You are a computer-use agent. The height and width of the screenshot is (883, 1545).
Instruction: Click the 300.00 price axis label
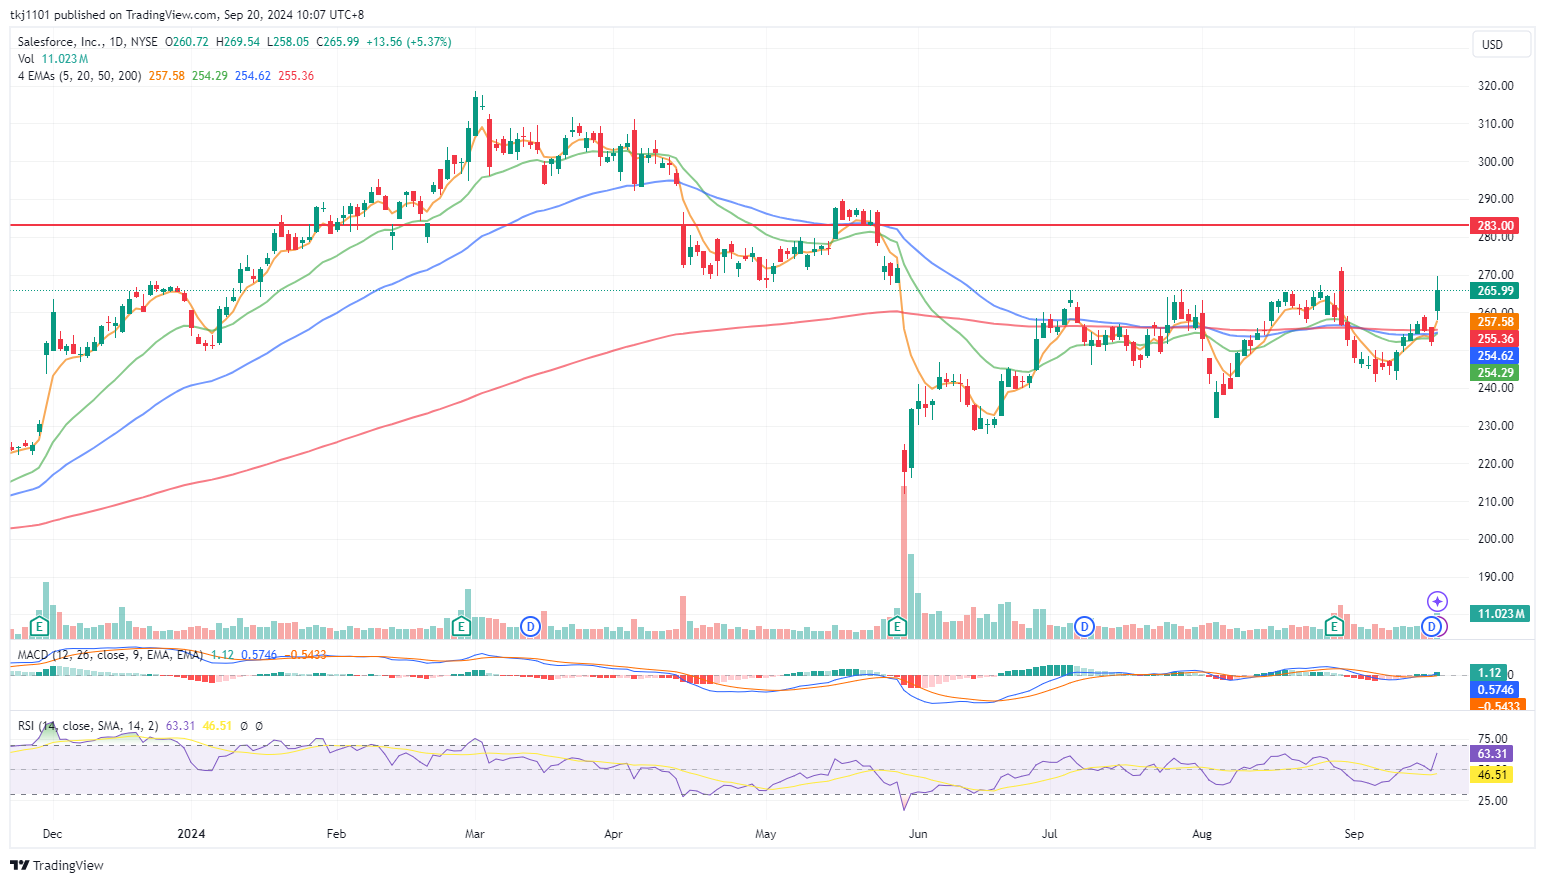1495,162
